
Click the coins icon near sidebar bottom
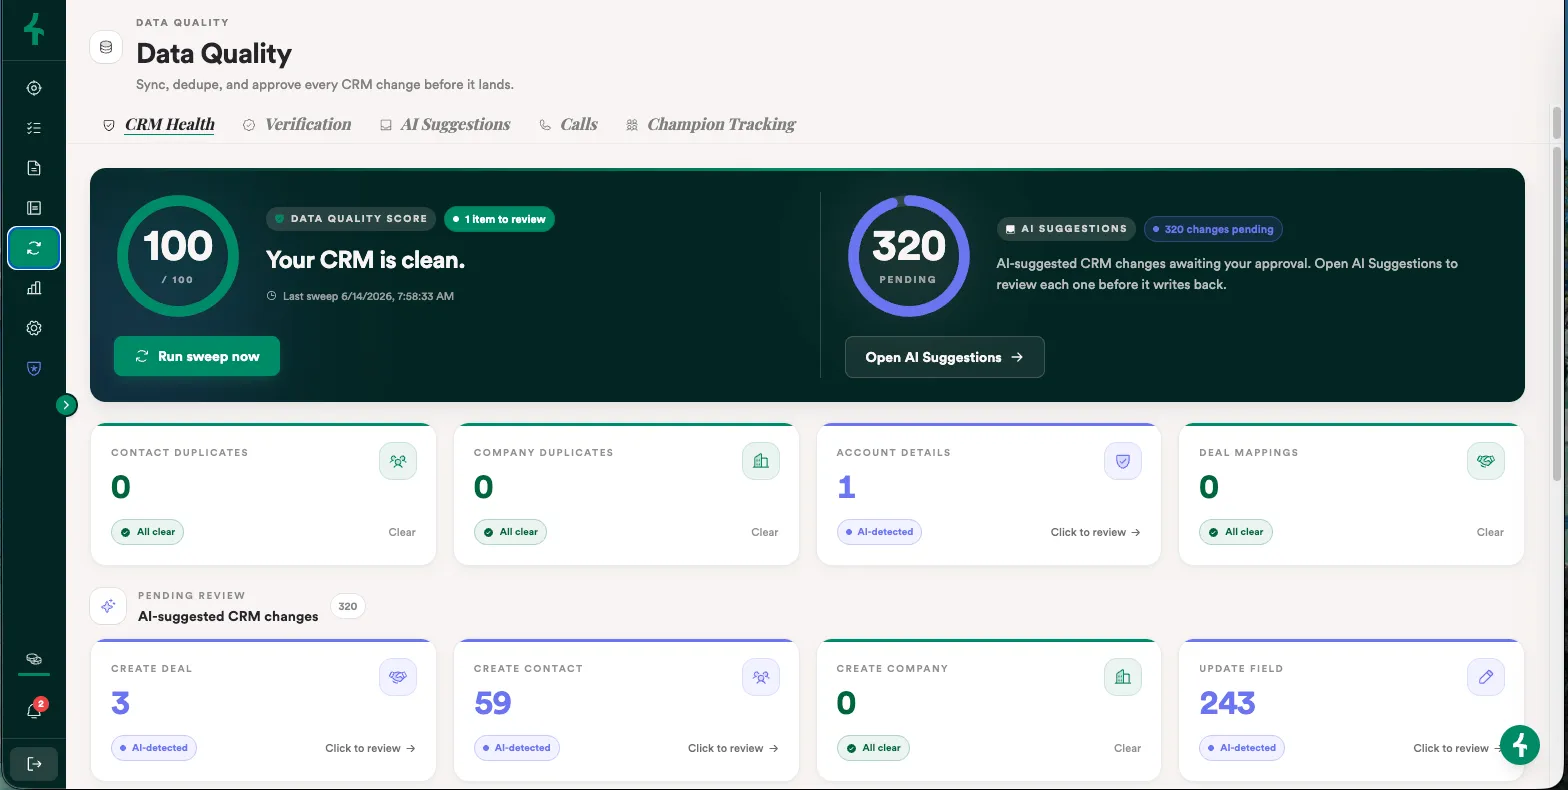pos(34,660)
